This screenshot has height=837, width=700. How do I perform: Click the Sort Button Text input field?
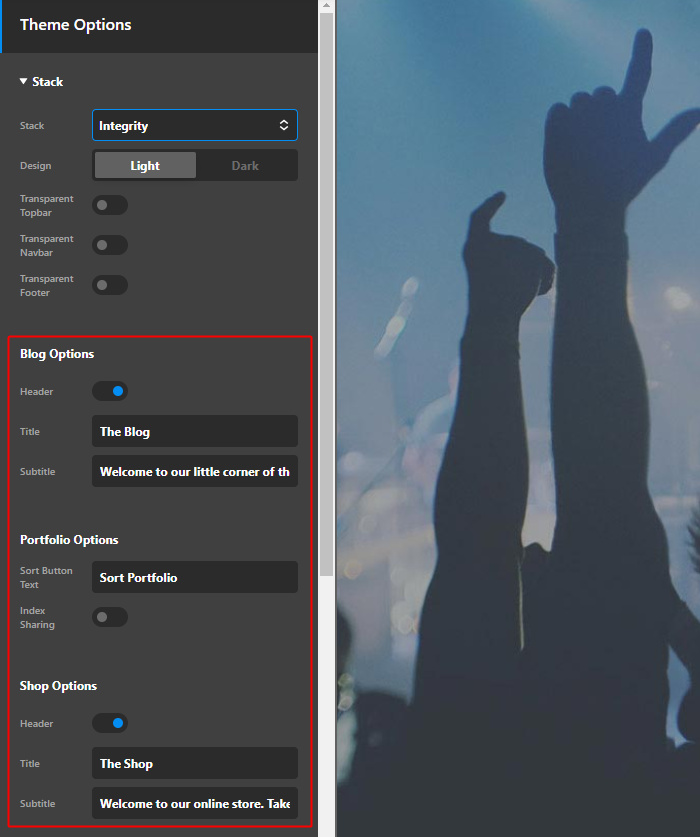pyautogui.click(x=195, y=577)
